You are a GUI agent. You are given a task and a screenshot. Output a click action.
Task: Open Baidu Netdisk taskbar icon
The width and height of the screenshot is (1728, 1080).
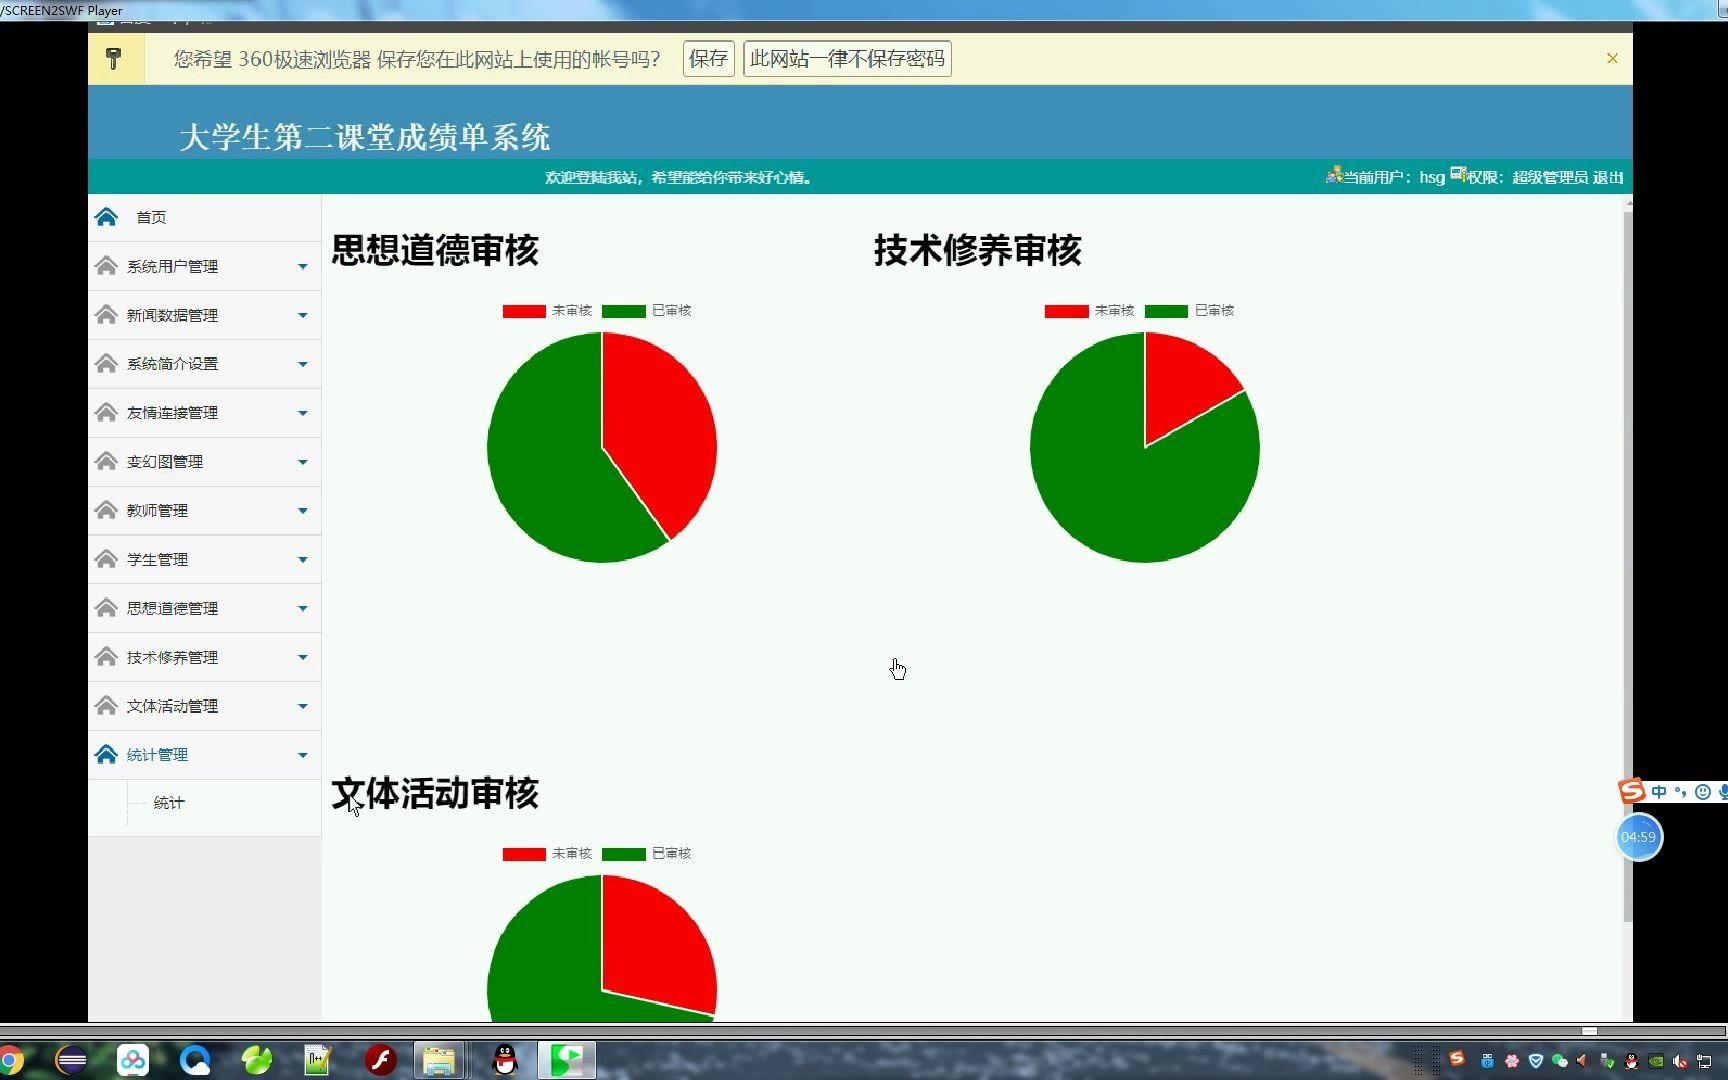tap(133, 1060)
